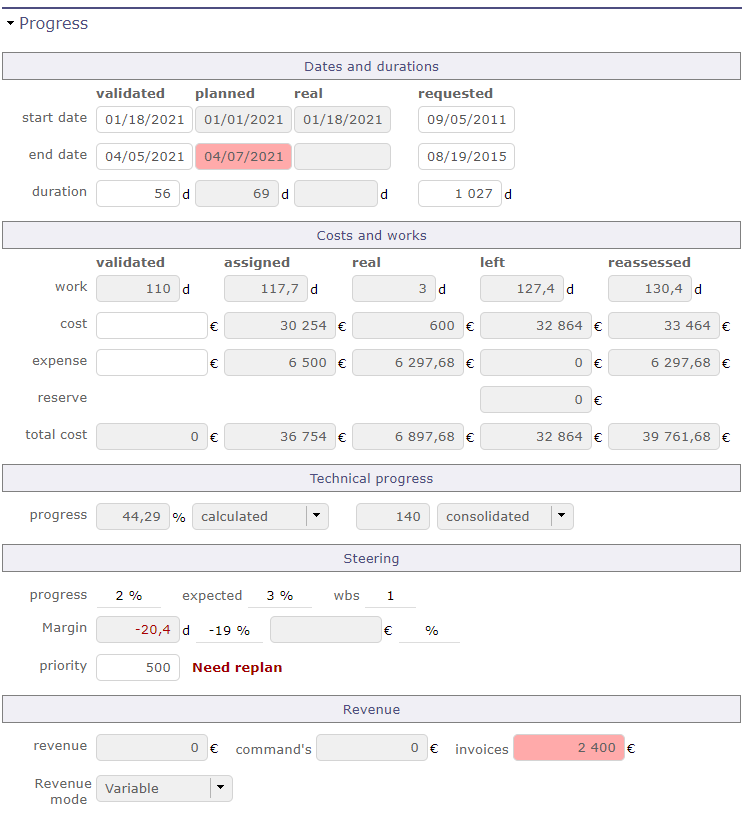Click the highlighted invoices amount 2 400
Viewport: 750px width, 818px height.
[x=568, y=747]
